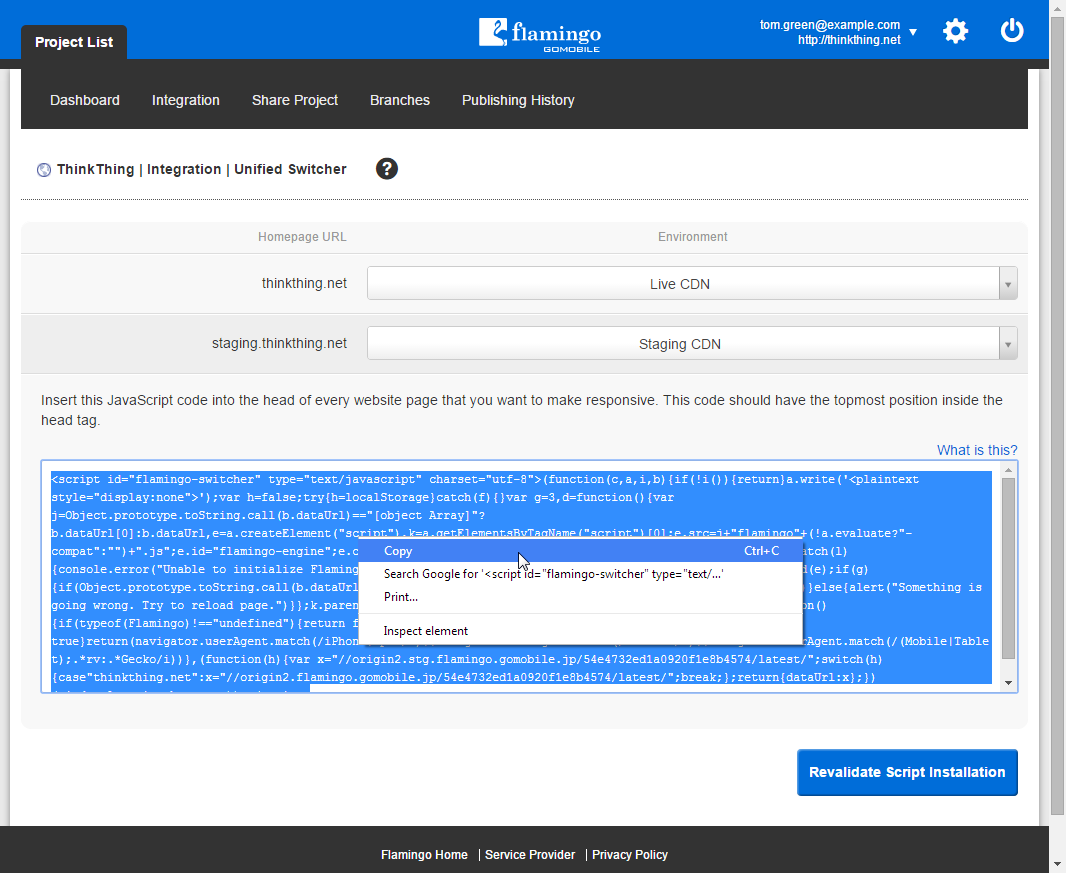Open the Service Provider footer link
The width and height of the screenshot is (1066, 873).
[x=530, y=855]
